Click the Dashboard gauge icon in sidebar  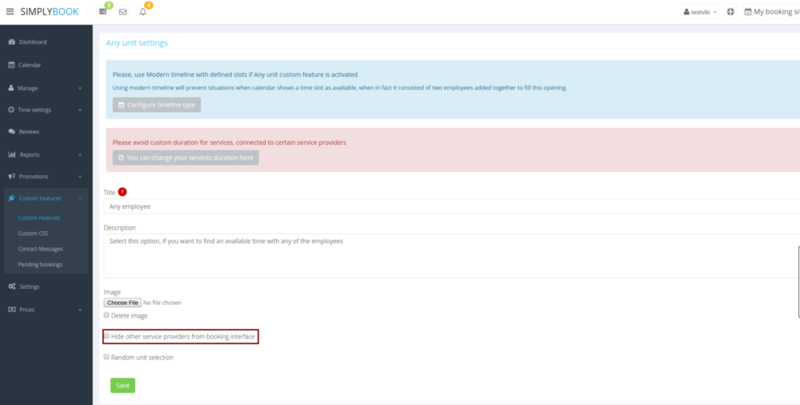pos(11,42)
